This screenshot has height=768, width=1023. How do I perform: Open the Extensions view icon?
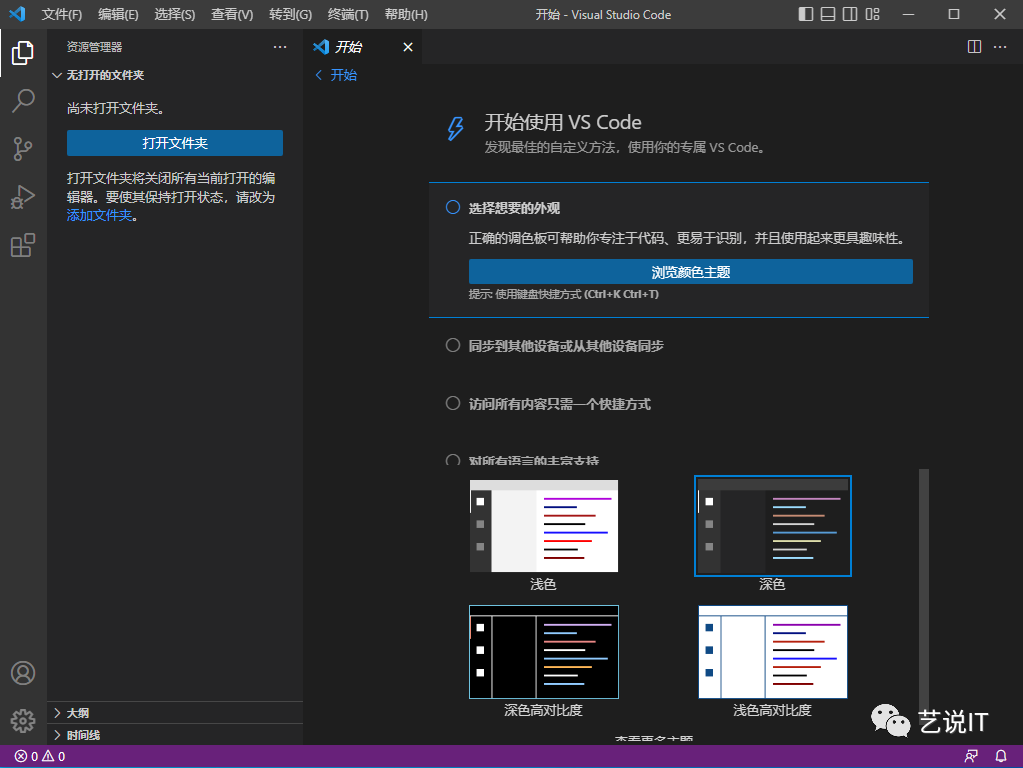pos(23,245)
